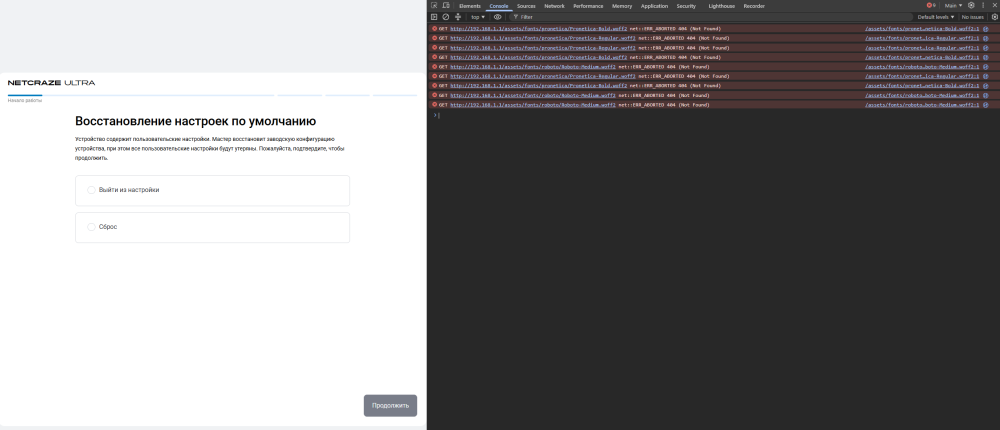Screen dimensions: 1000x430
Task: Toggle the device toolbar icon
Action: 446,6
